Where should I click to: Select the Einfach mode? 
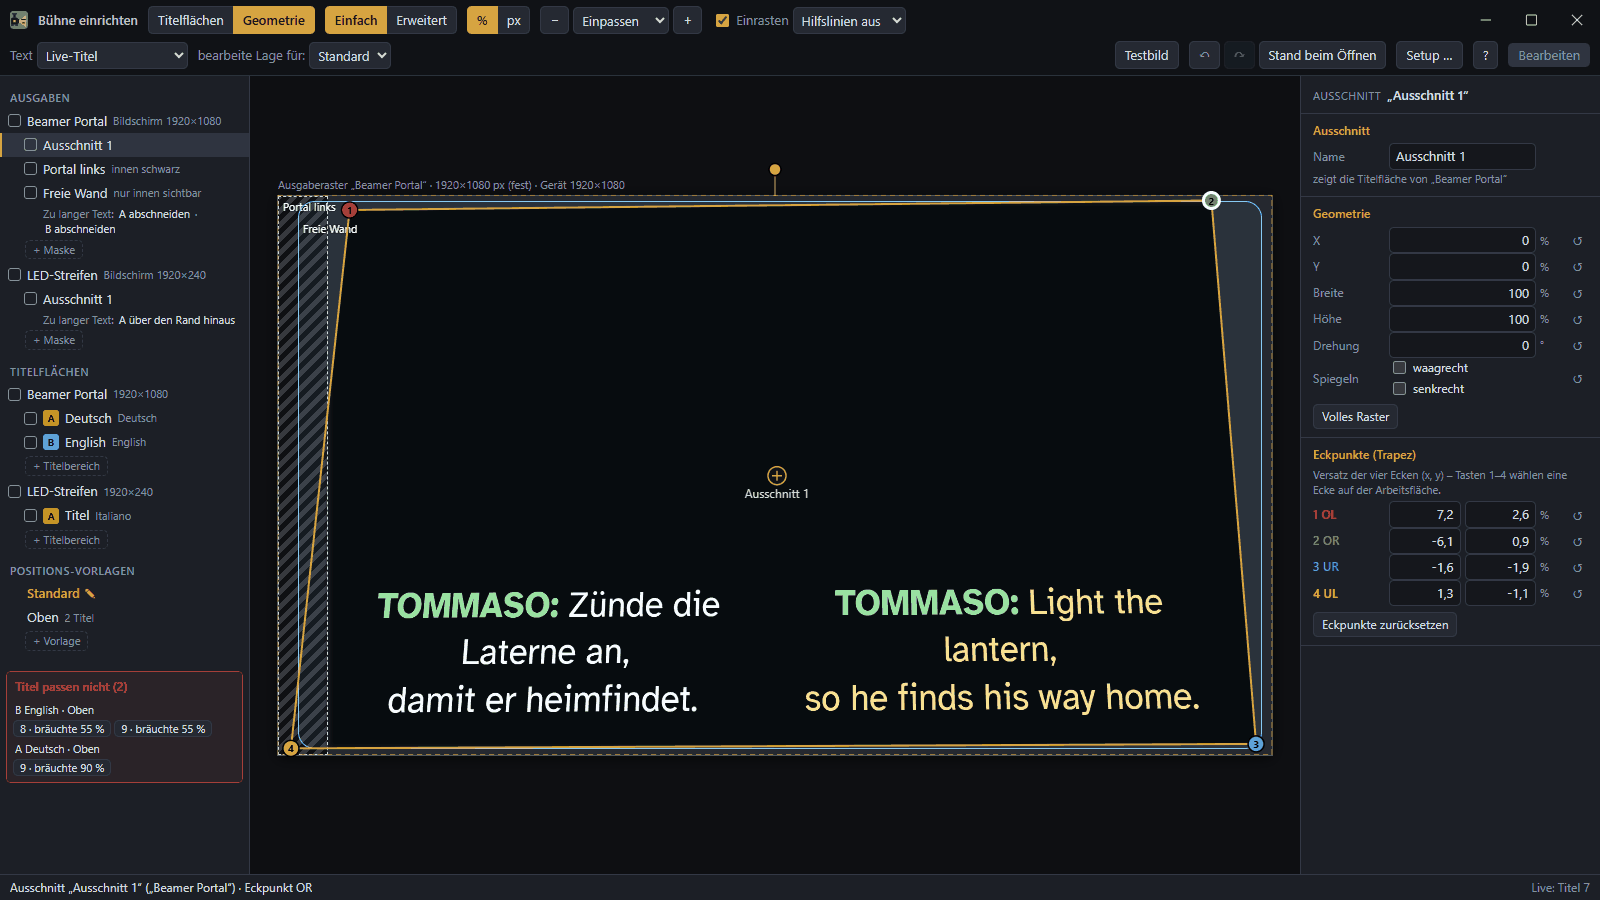(356, 21)
